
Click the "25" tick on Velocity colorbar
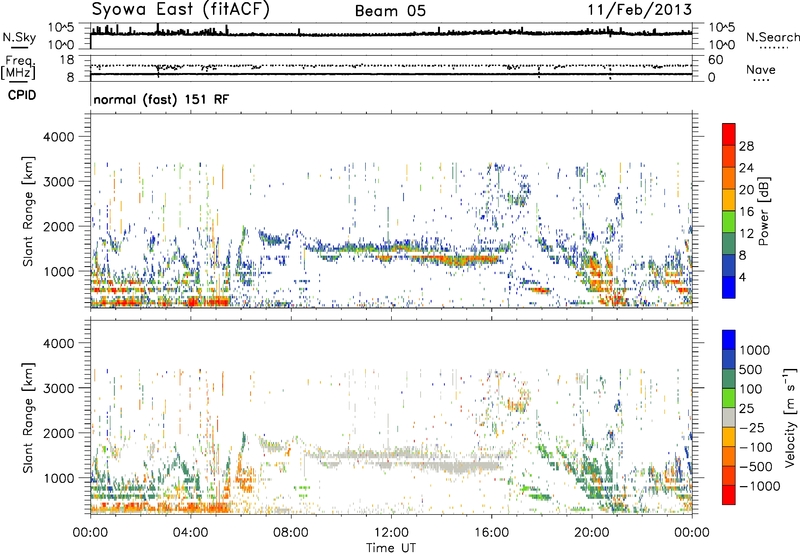[747, 409]
